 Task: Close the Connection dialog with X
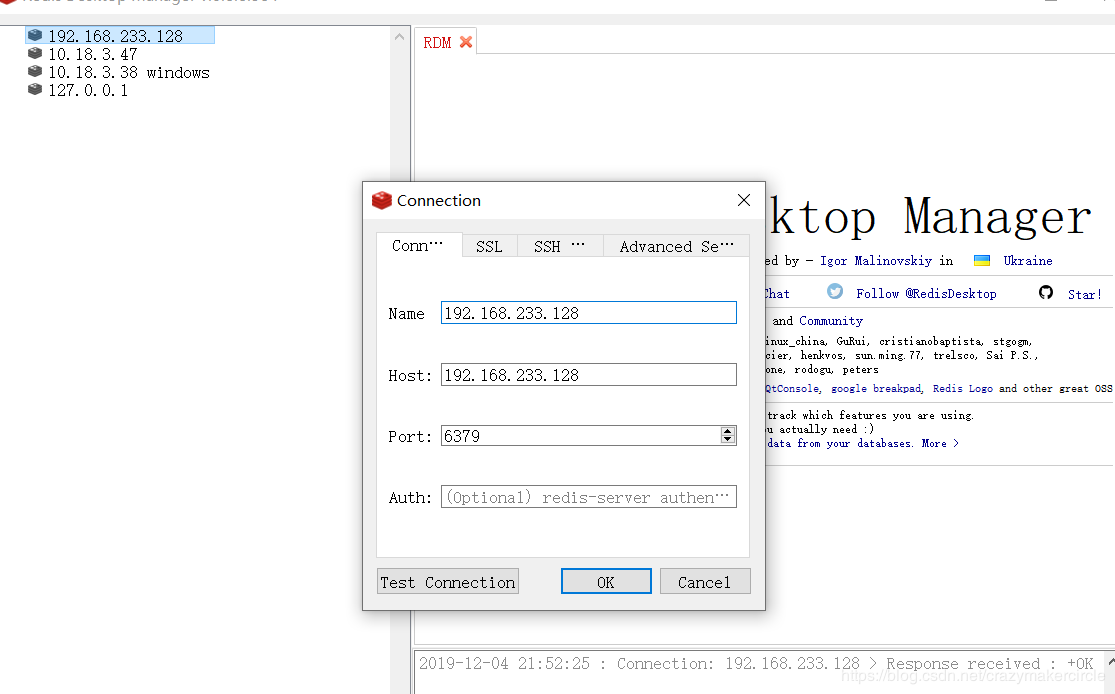click(x=744, y=201)
